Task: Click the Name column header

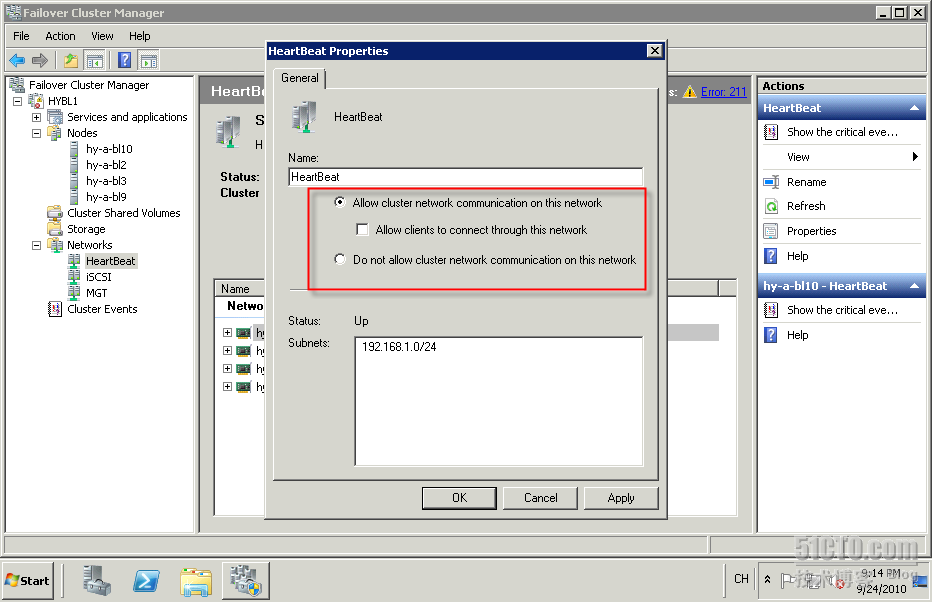Action: click(x=239, y=288)
